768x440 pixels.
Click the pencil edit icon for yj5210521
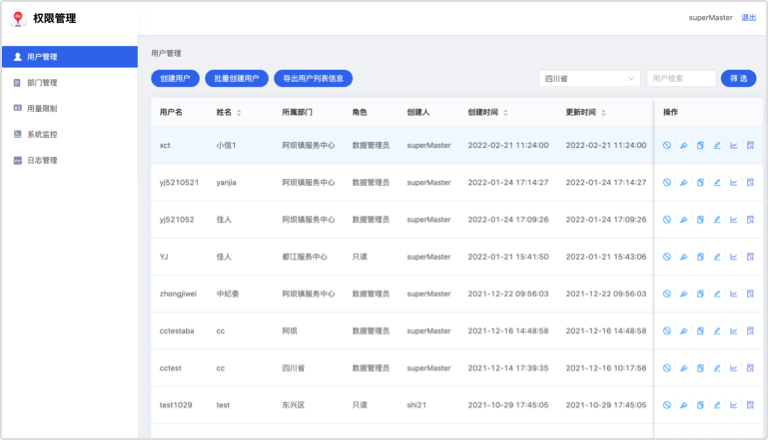717,183
